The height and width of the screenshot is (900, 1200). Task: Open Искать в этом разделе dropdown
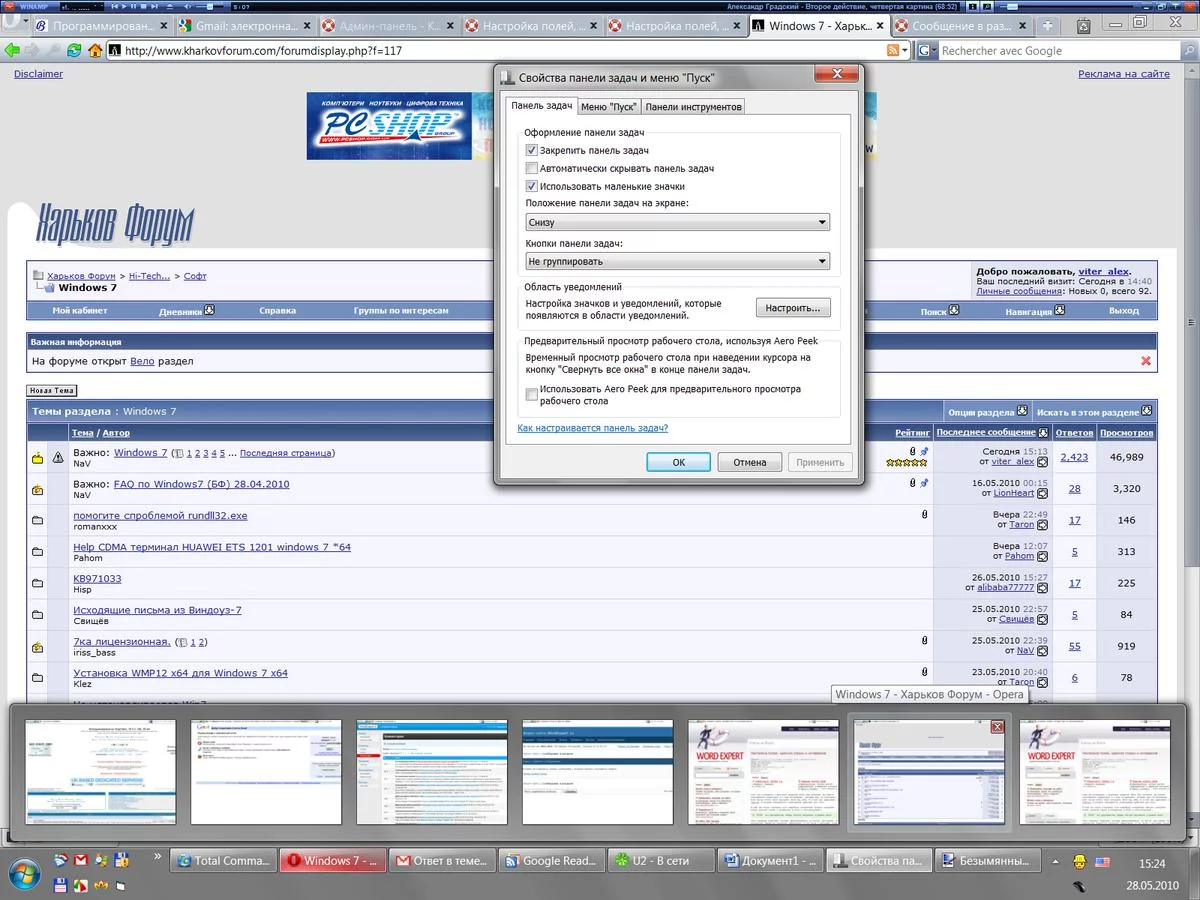(x=1094, y=411)
